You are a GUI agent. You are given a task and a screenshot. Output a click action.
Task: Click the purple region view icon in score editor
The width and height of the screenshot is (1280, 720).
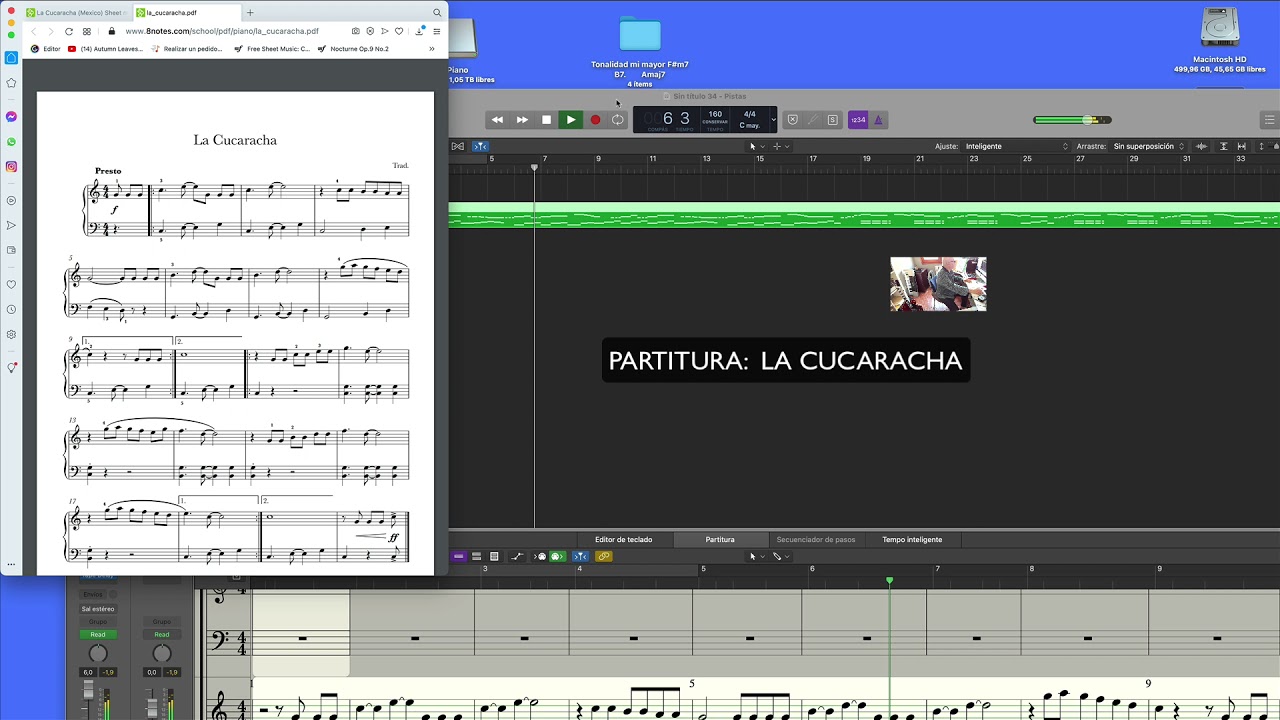tap(458, 557)
